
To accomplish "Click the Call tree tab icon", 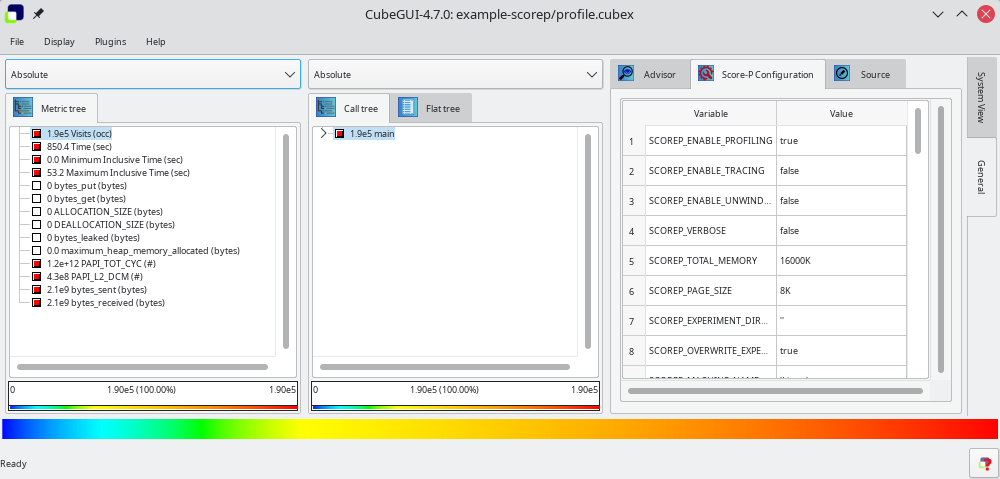I will pos(327,108).
